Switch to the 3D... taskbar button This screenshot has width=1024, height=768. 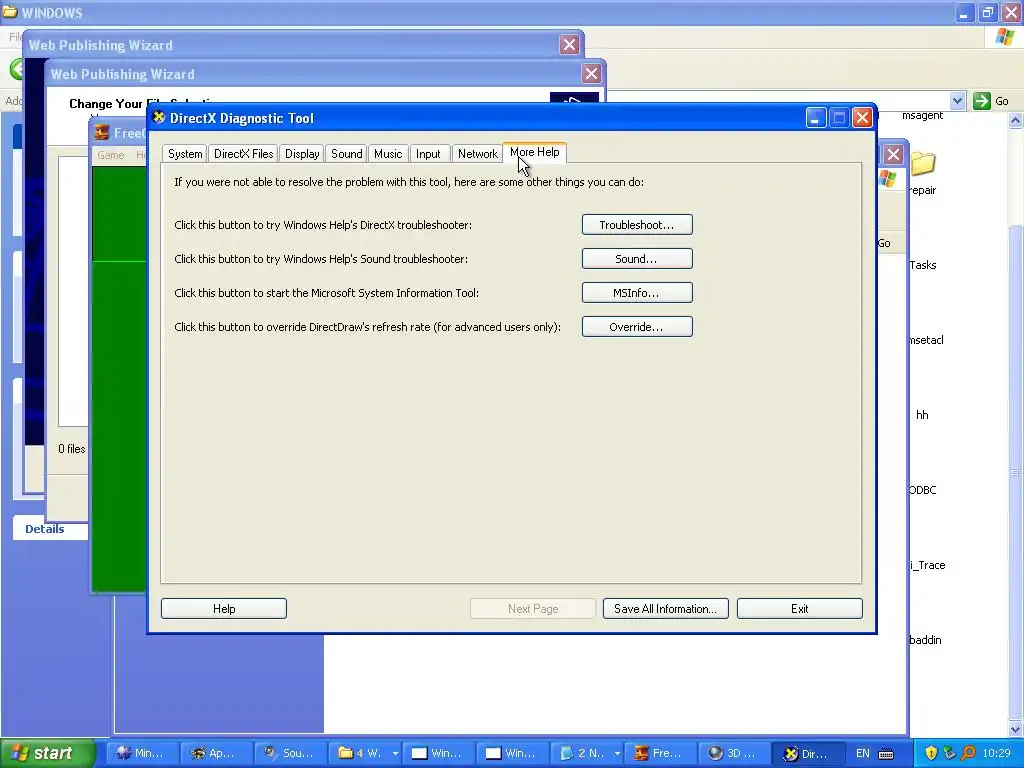click(x=734, y=753)
